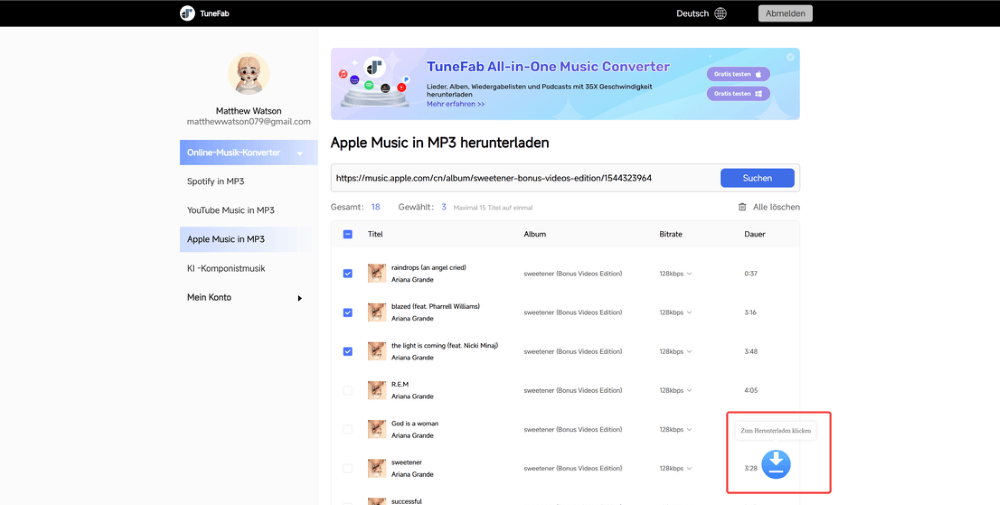Click Gratis testen button for Apple
1000x505 pixels.
pos(738,74)
